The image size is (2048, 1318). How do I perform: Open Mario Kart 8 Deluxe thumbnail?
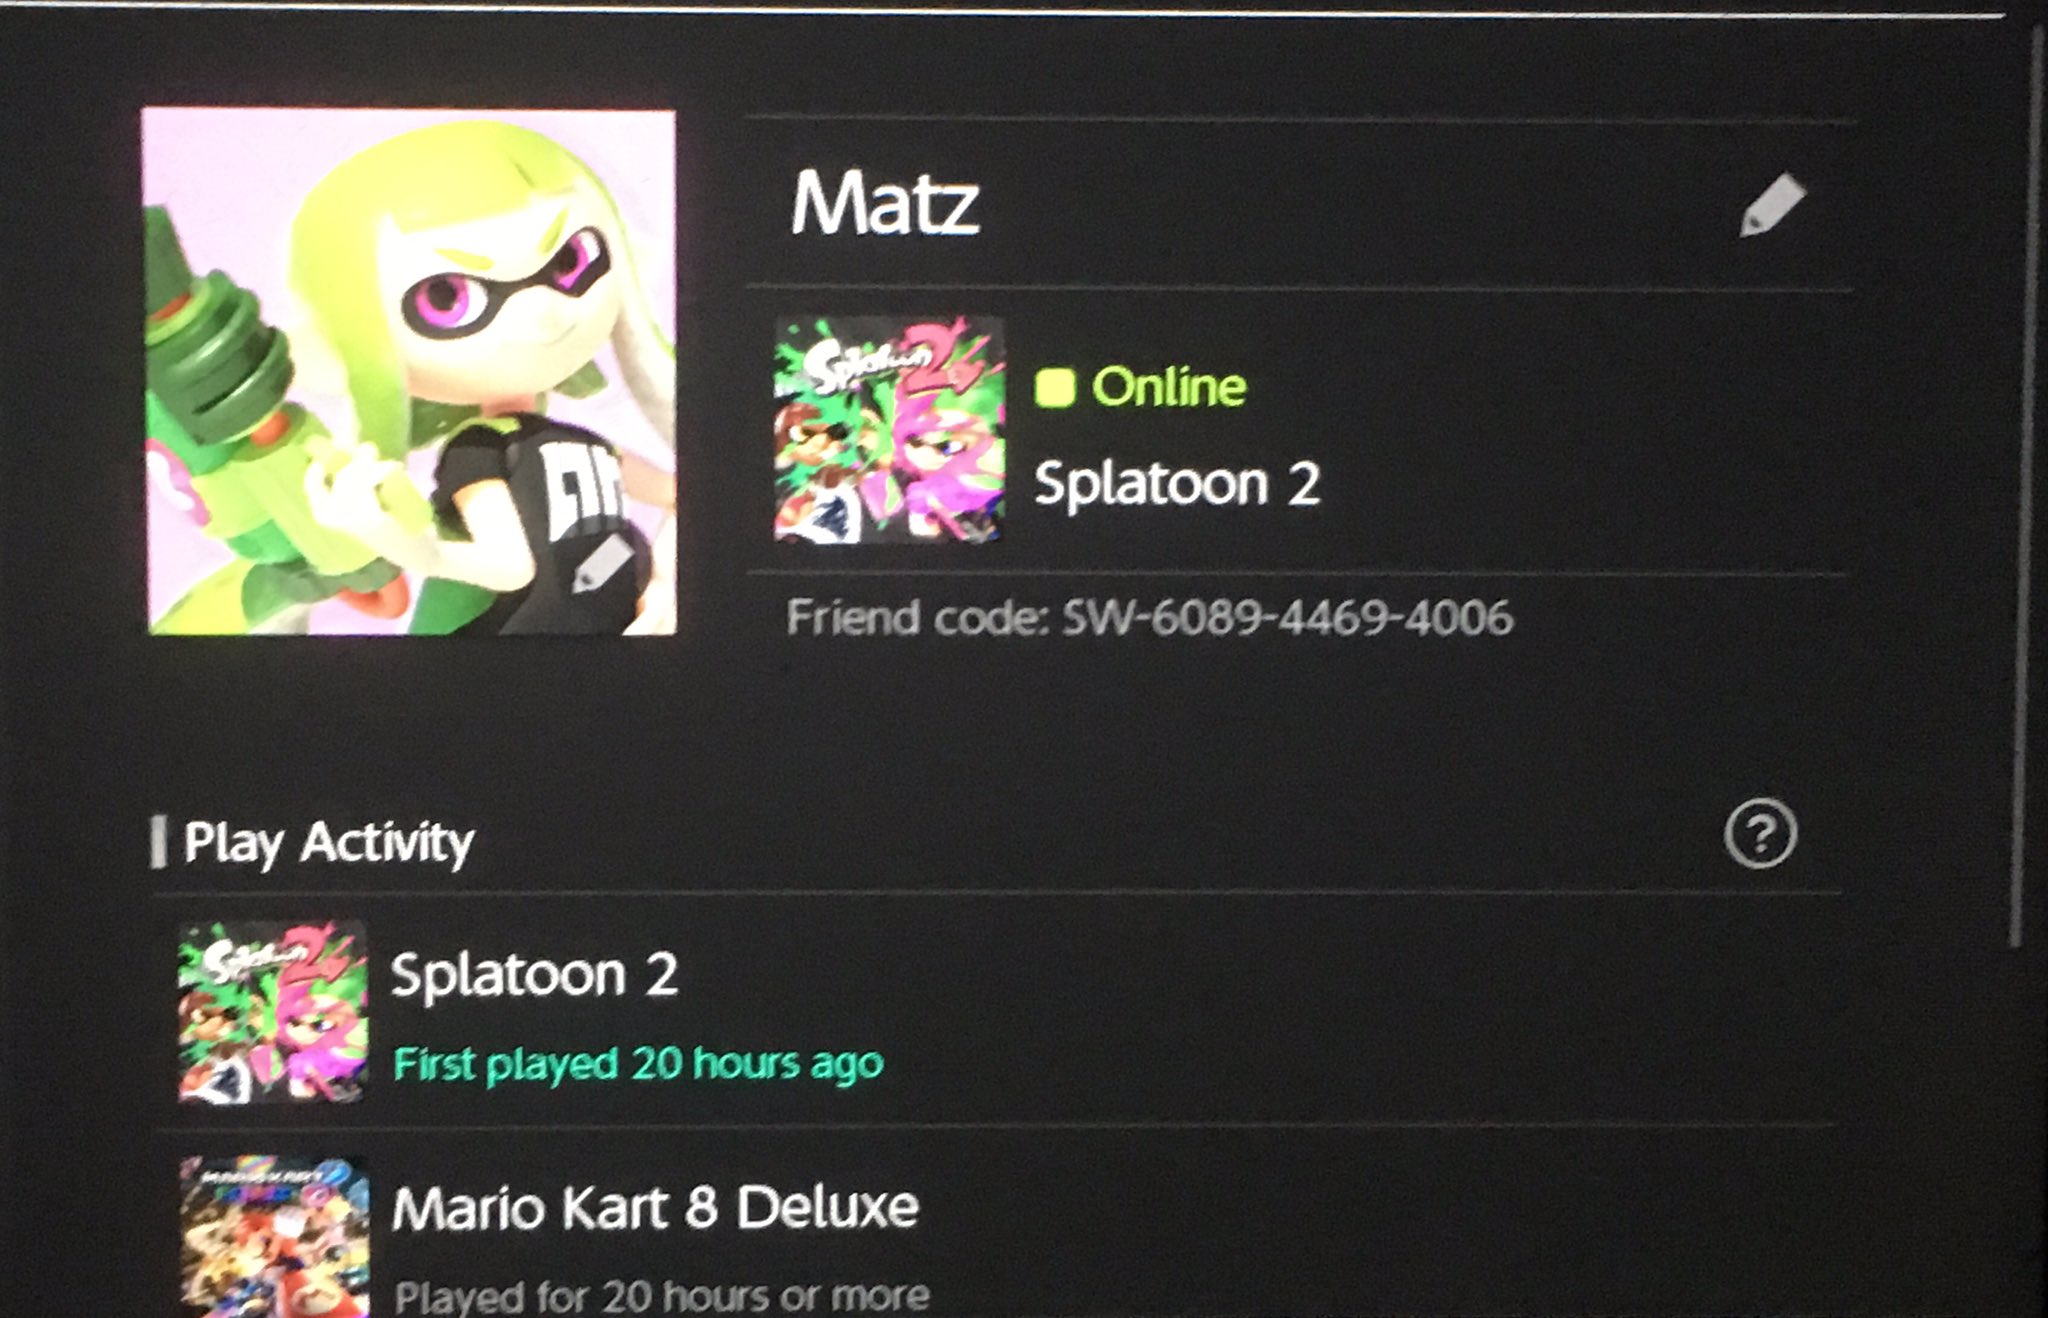(x=275, y=1237)
